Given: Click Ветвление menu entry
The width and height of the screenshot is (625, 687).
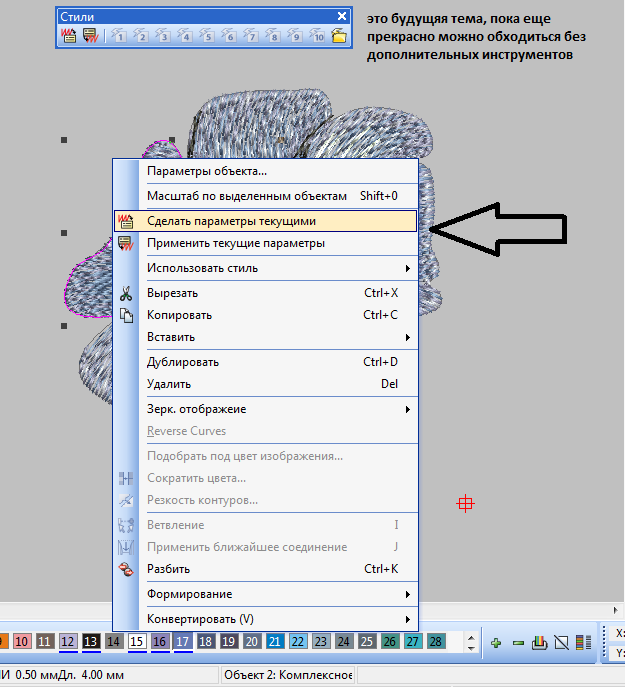Looking at the screenshot, I should pyautogui.click(x=266, y=525).
